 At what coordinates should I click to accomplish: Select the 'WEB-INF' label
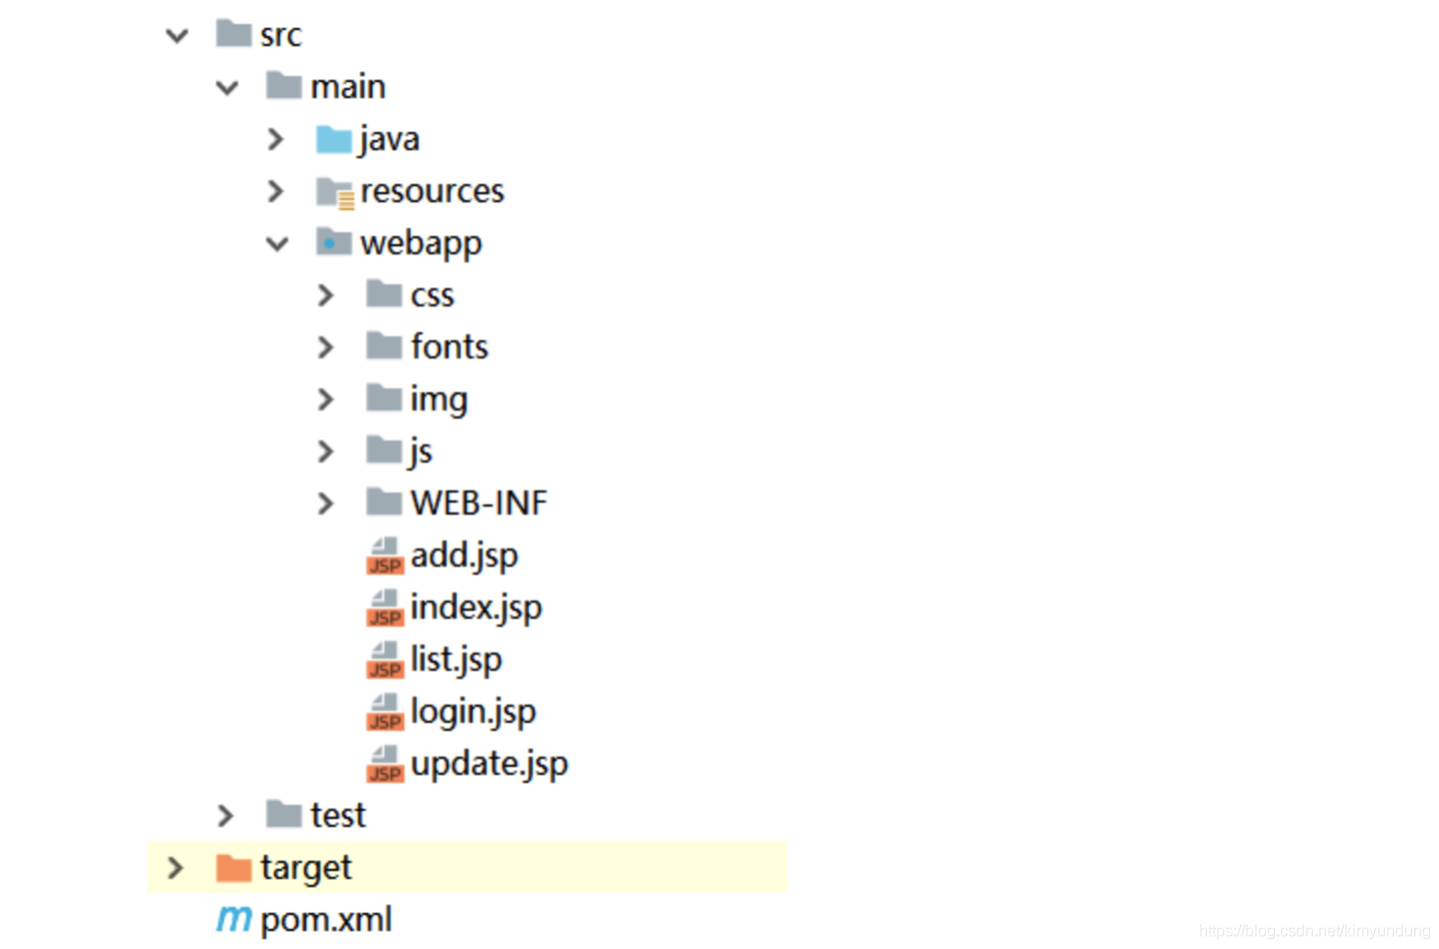tap(479, 503)
